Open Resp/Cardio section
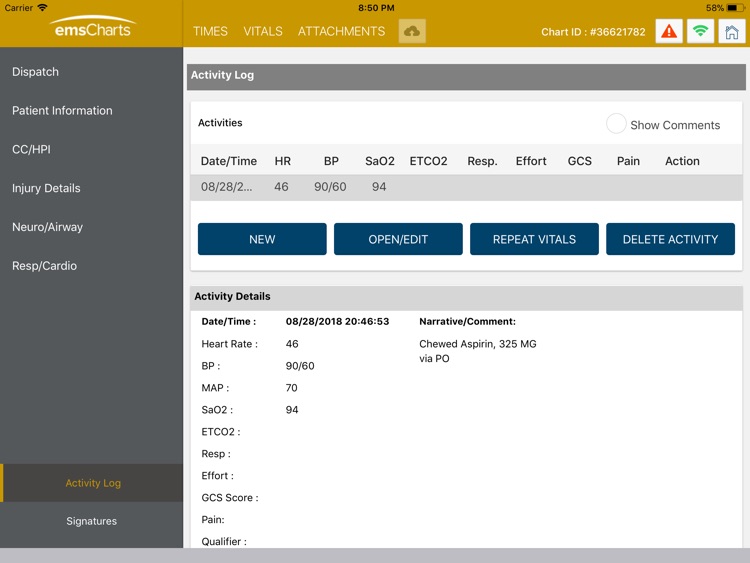 click(91, 265)
